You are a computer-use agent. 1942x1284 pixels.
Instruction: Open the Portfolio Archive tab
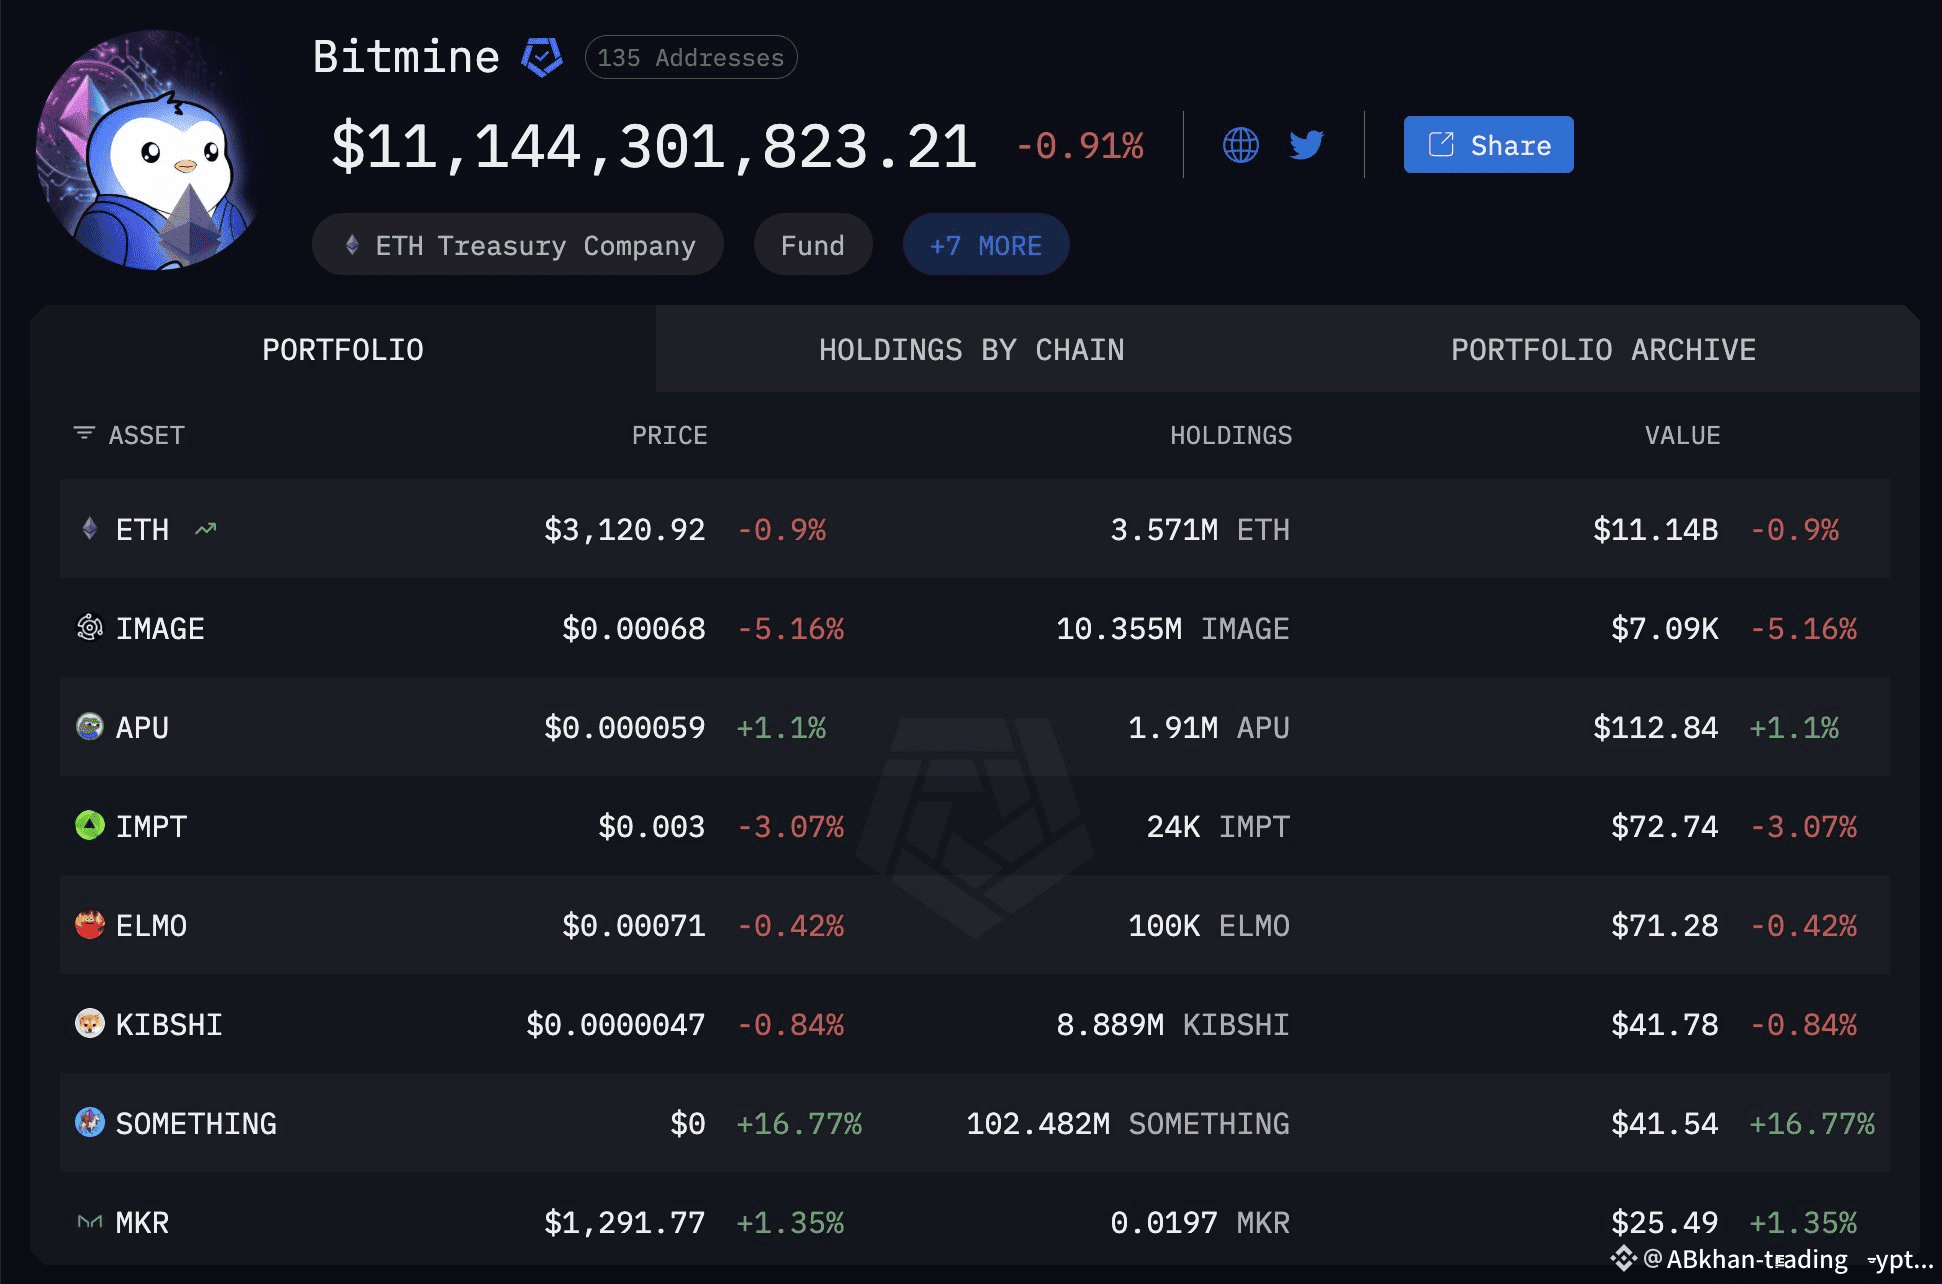(x=1603, y=350)
